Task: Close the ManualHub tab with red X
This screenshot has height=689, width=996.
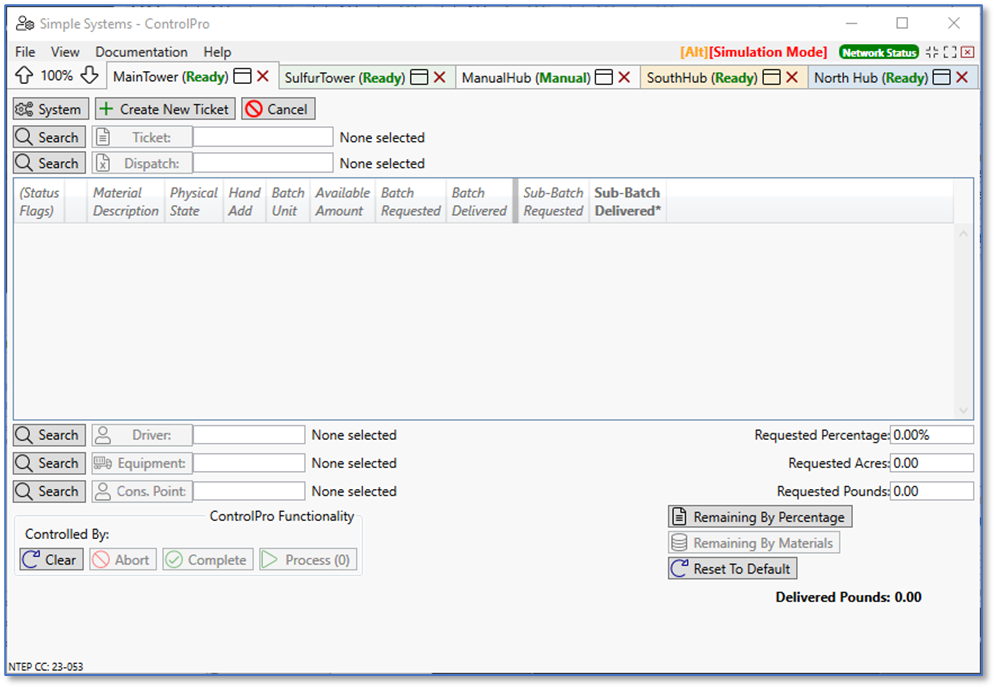Action: [x=623, y=77]
